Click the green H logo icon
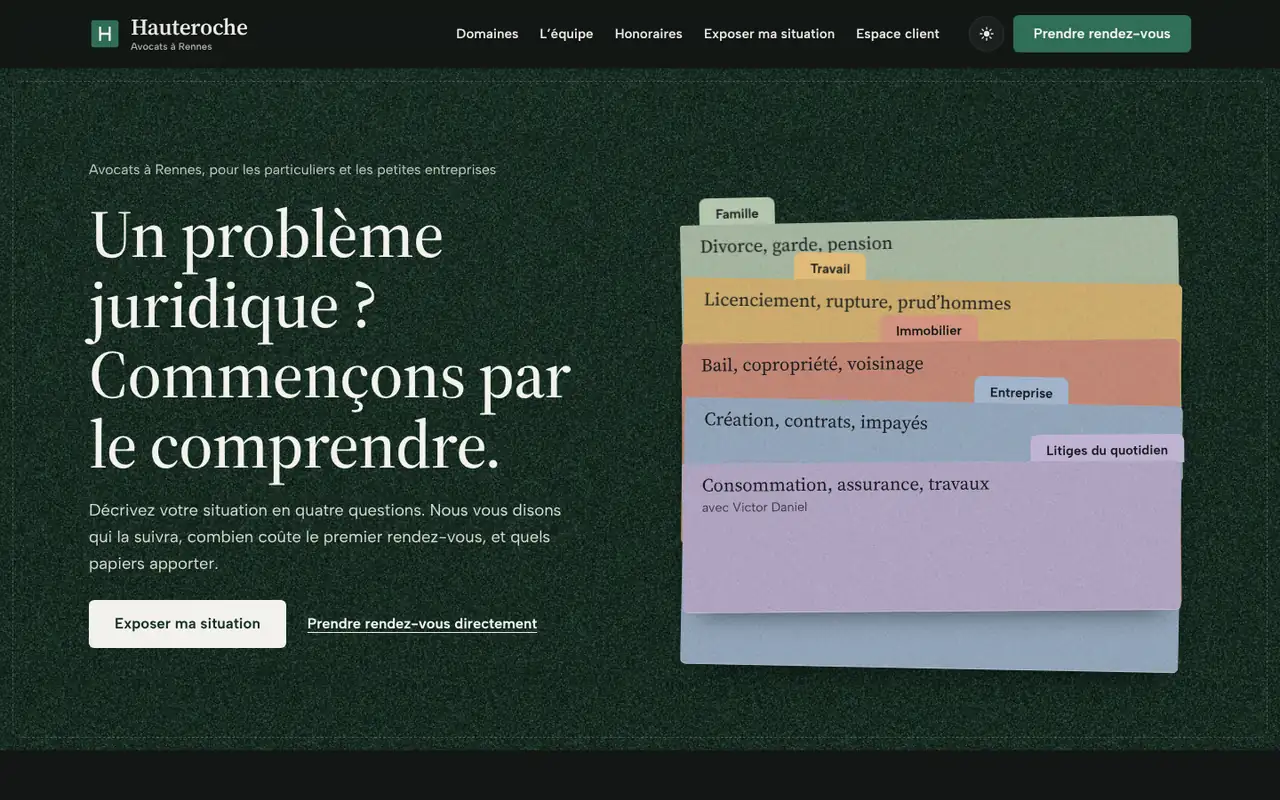Image resolution: width=1280 pixels, height=800 pixels. click(x=105, y=34)
